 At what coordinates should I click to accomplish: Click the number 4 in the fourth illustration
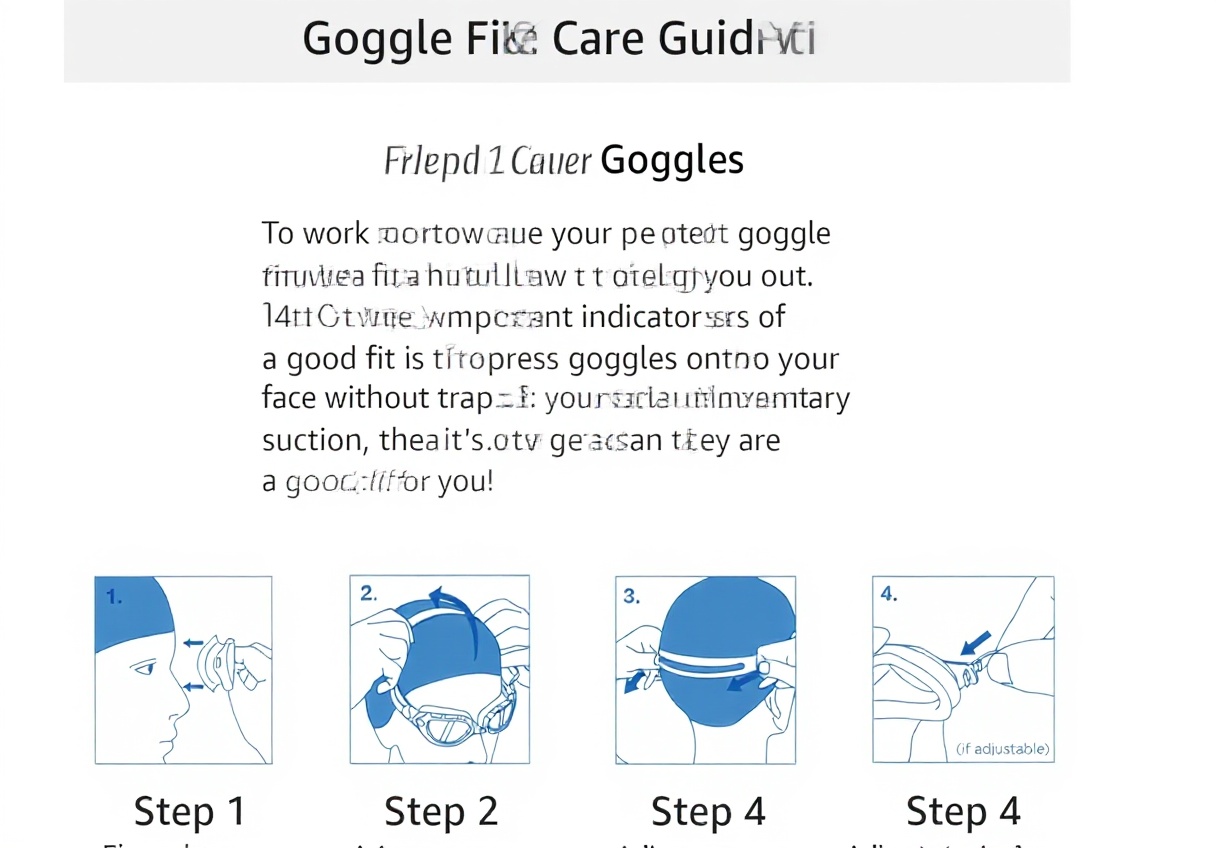pos(889,593)
